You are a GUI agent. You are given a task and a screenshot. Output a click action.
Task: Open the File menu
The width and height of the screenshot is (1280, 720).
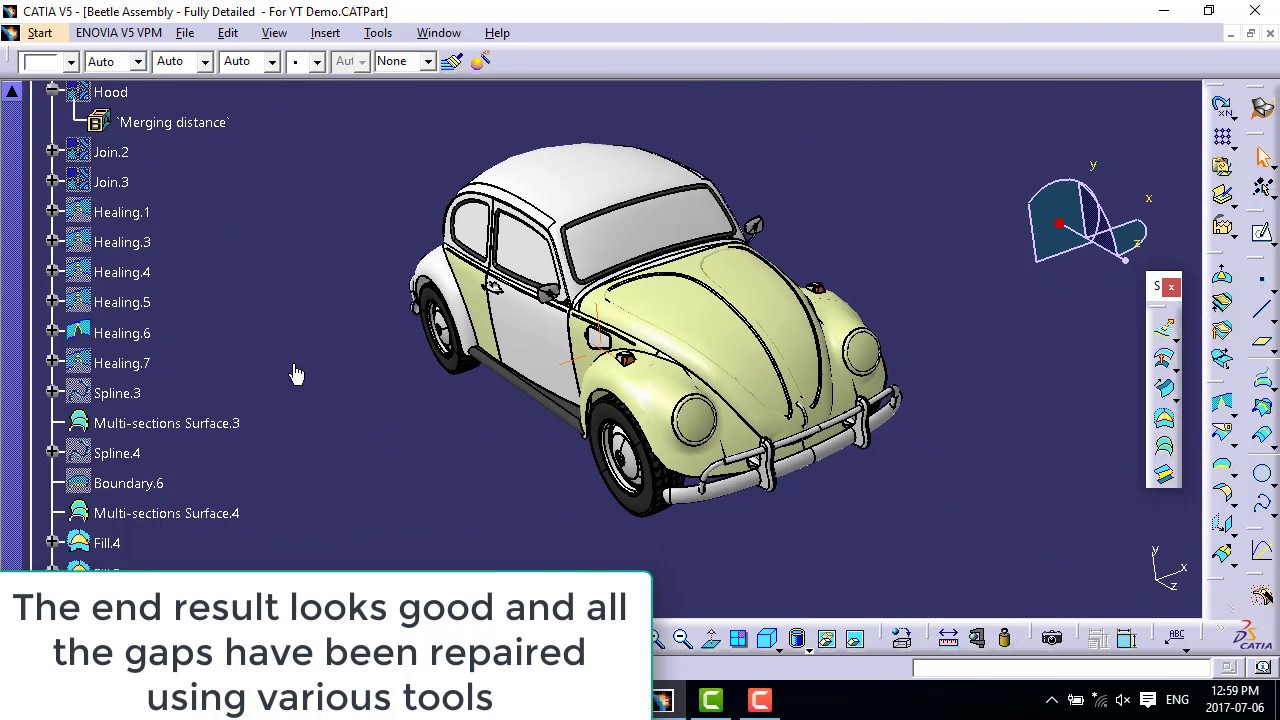185,33
